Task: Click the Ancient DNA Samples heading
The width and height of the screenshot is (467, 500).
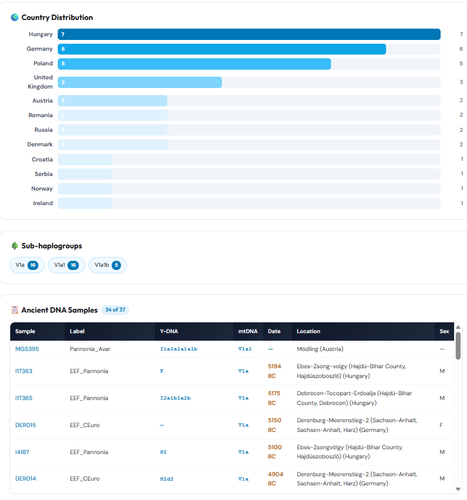Action: (x=59, y=310)
